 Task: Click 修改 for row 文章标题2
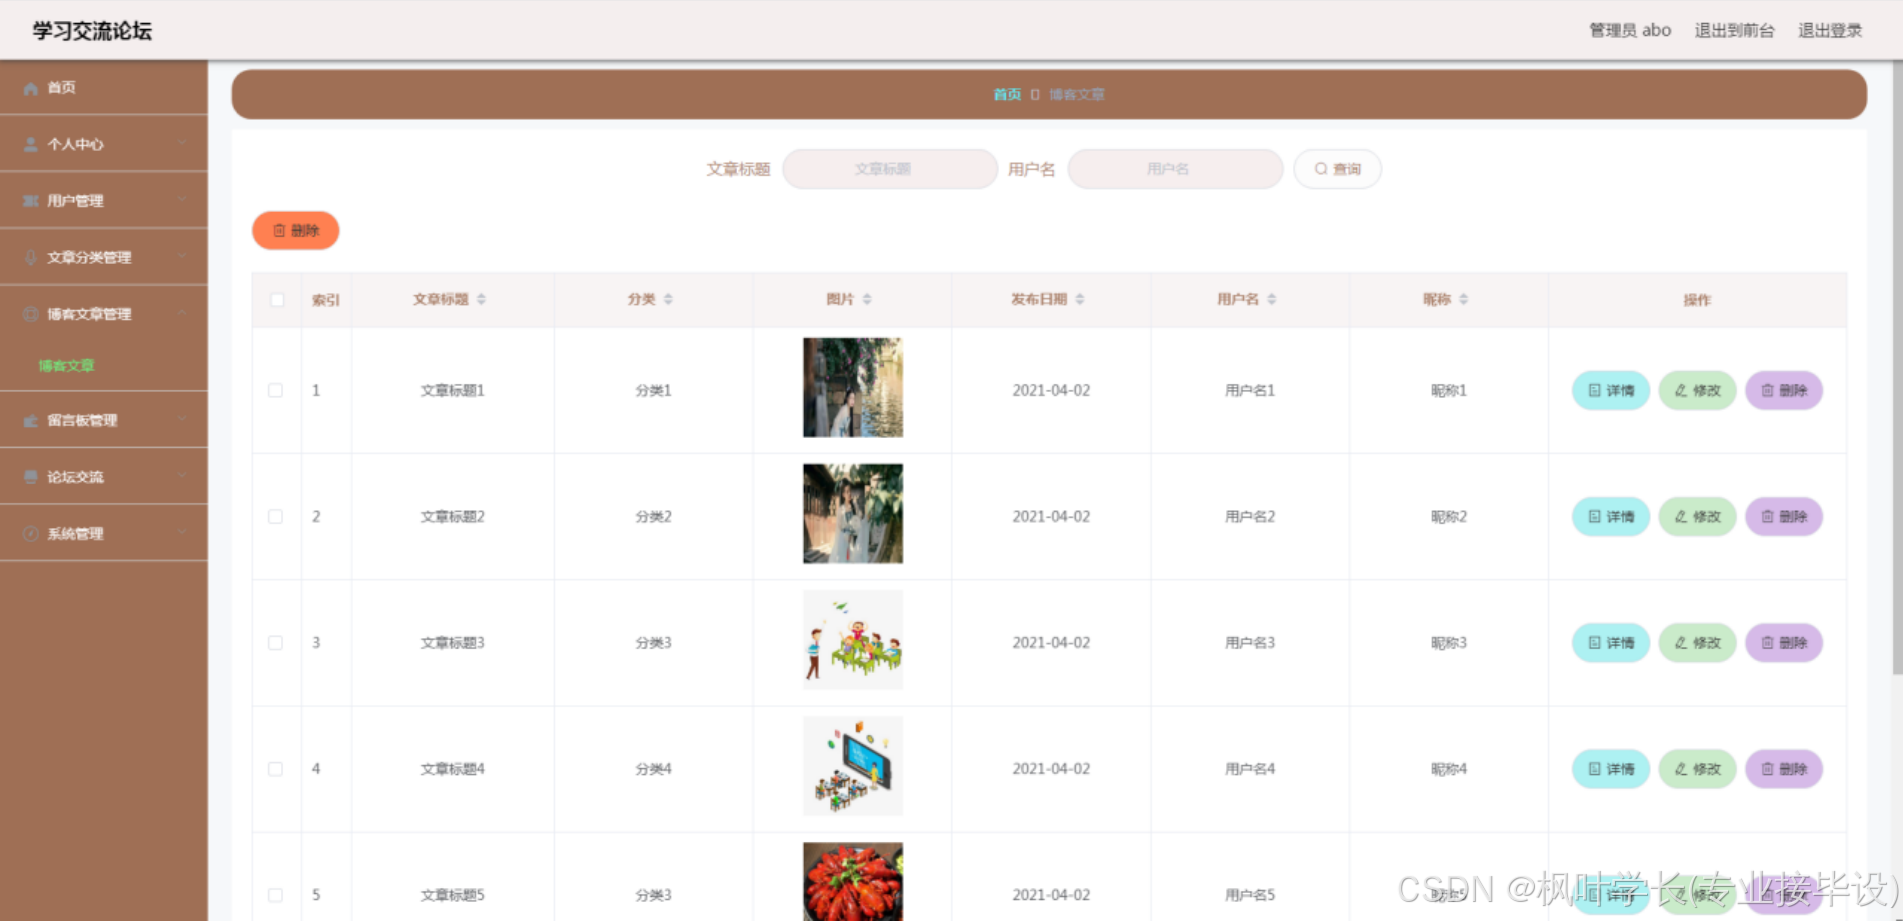click(x=1698, y=517)
